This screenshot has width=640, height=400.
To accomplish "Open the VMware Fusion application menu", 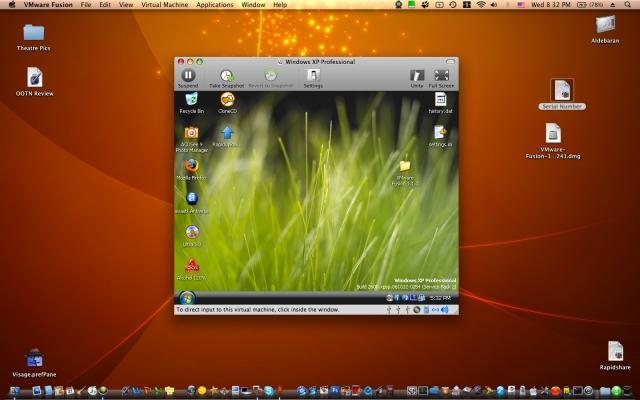I will (x=48, y=5).
